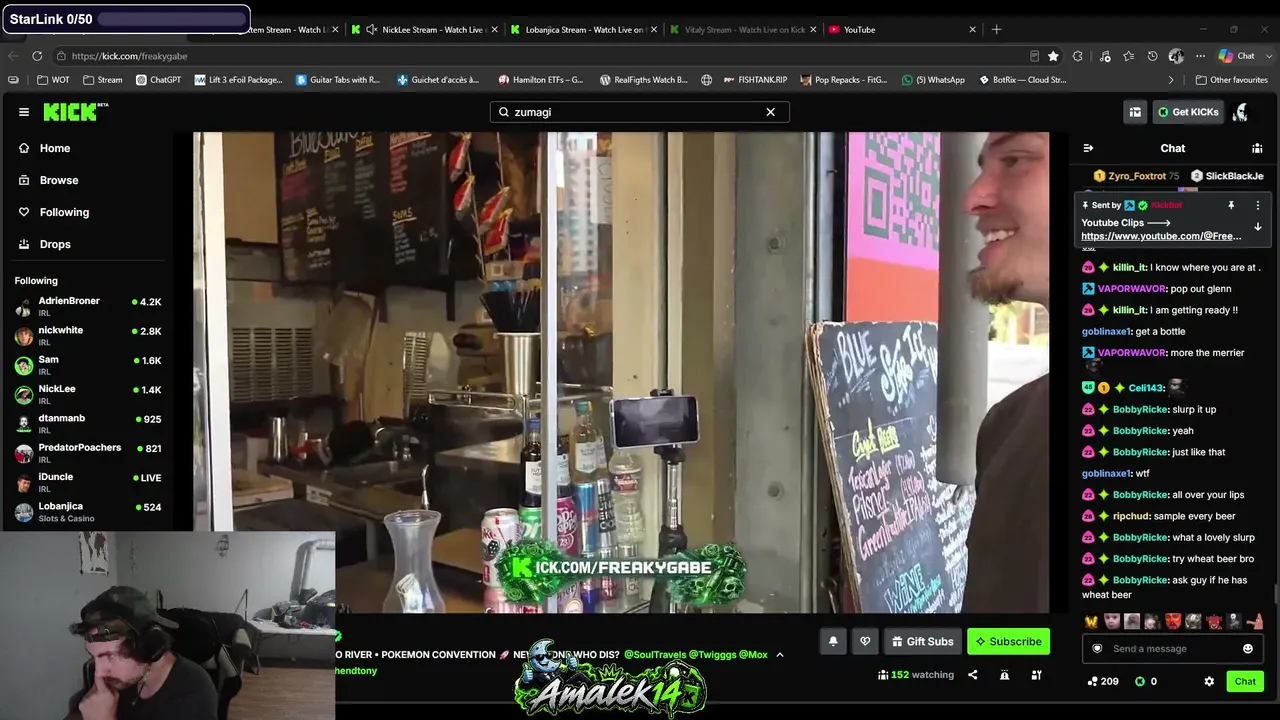Switch to the YouTube browser tab

[902, 30]
